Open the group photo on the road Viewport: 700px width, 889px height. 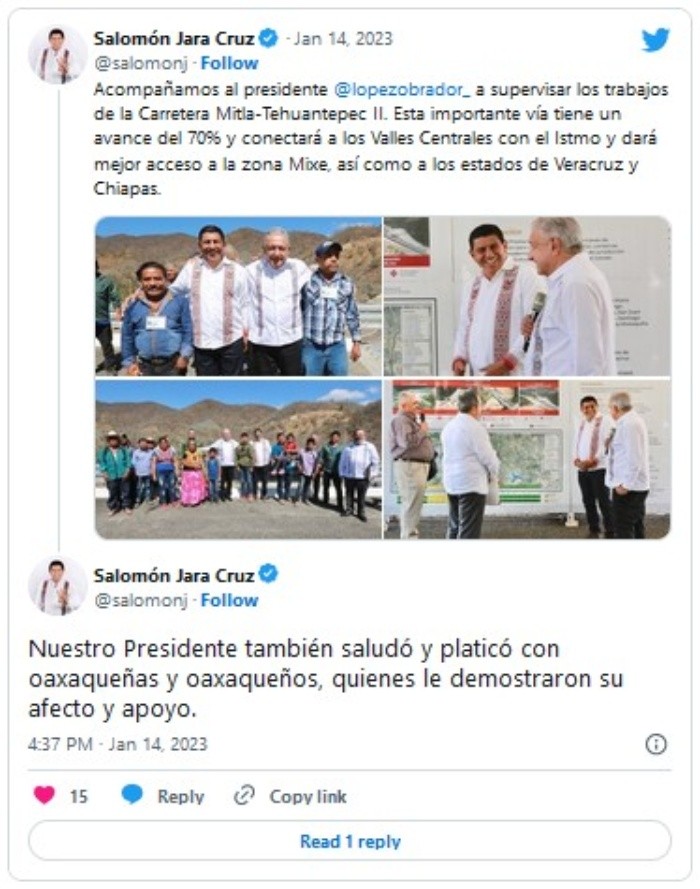238,459
